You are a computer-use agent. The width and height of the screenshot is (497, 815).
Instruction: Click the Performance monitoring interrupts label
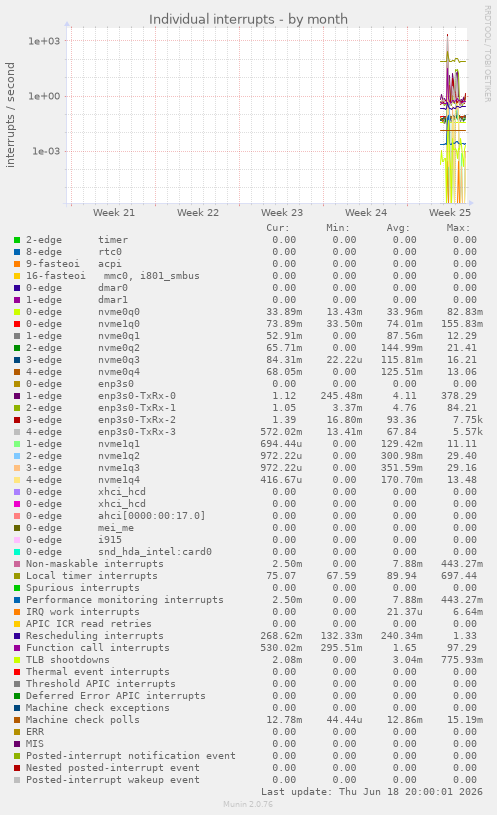point(125,600)
